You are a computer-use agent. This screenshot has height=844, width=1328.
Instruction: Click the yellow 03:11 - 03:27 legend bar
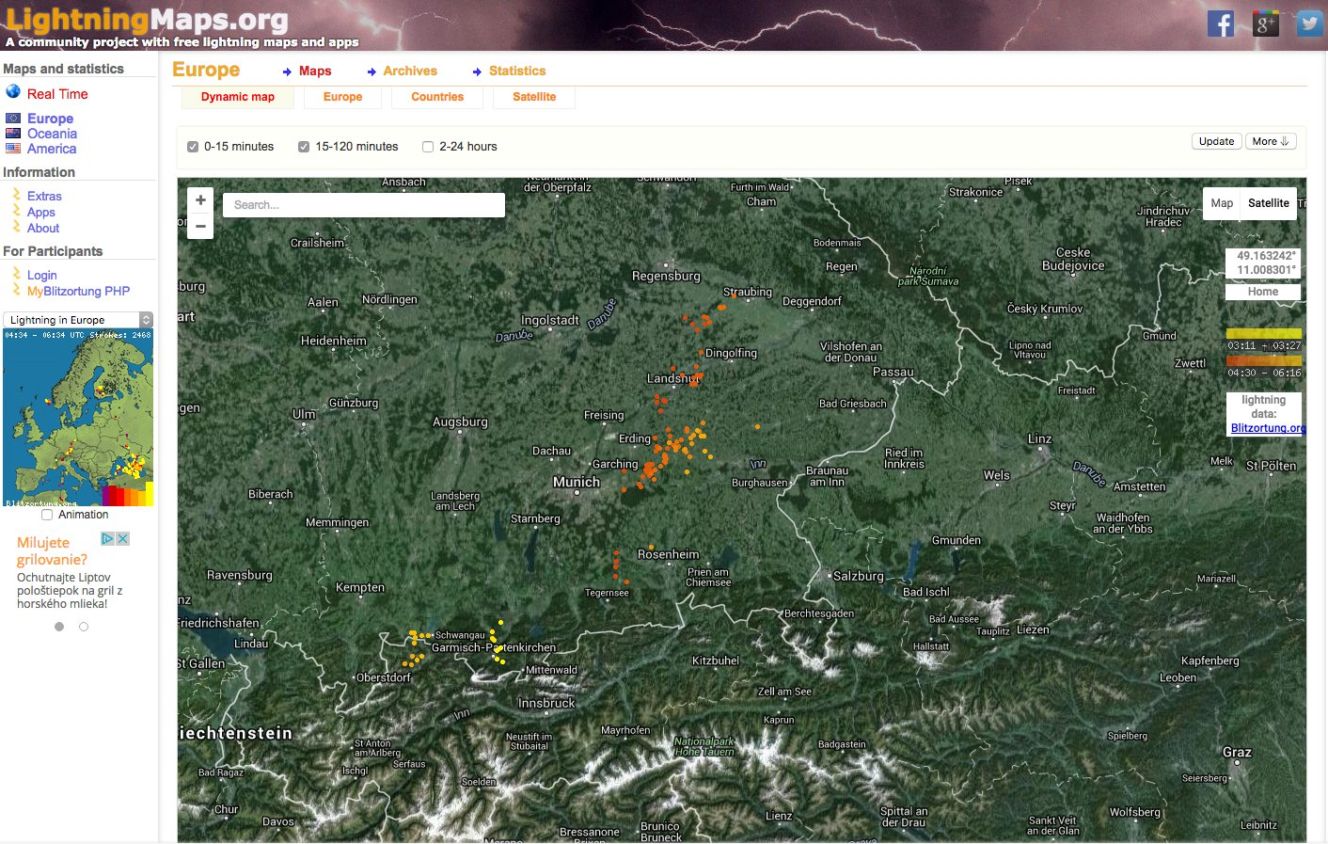pos(1264,333)
